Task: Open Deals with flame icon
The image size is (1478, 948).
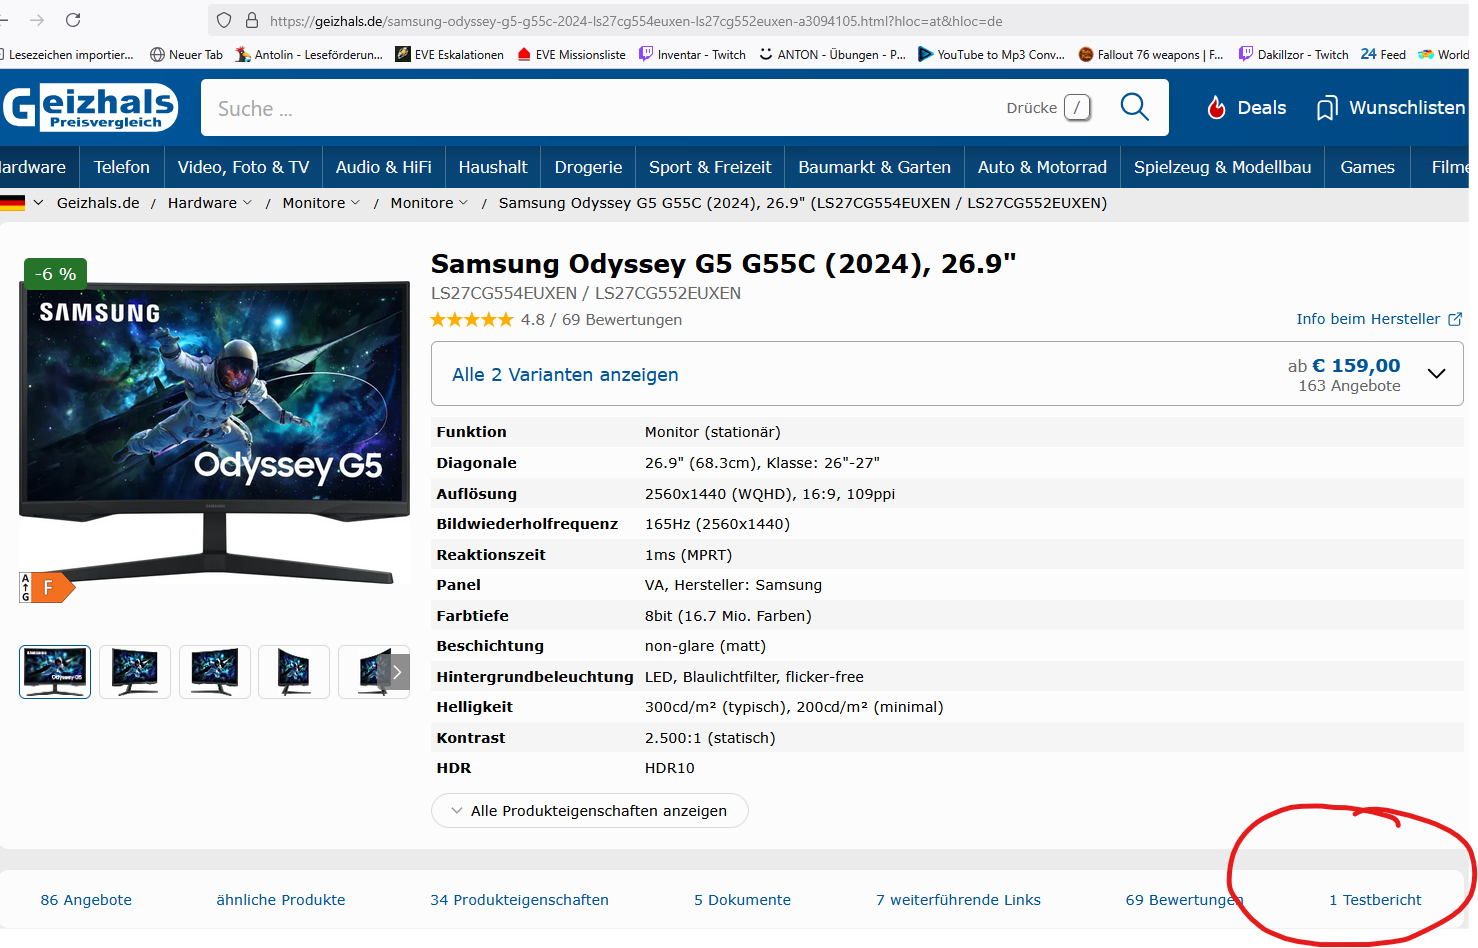Action: click(x=1246, y=108)
